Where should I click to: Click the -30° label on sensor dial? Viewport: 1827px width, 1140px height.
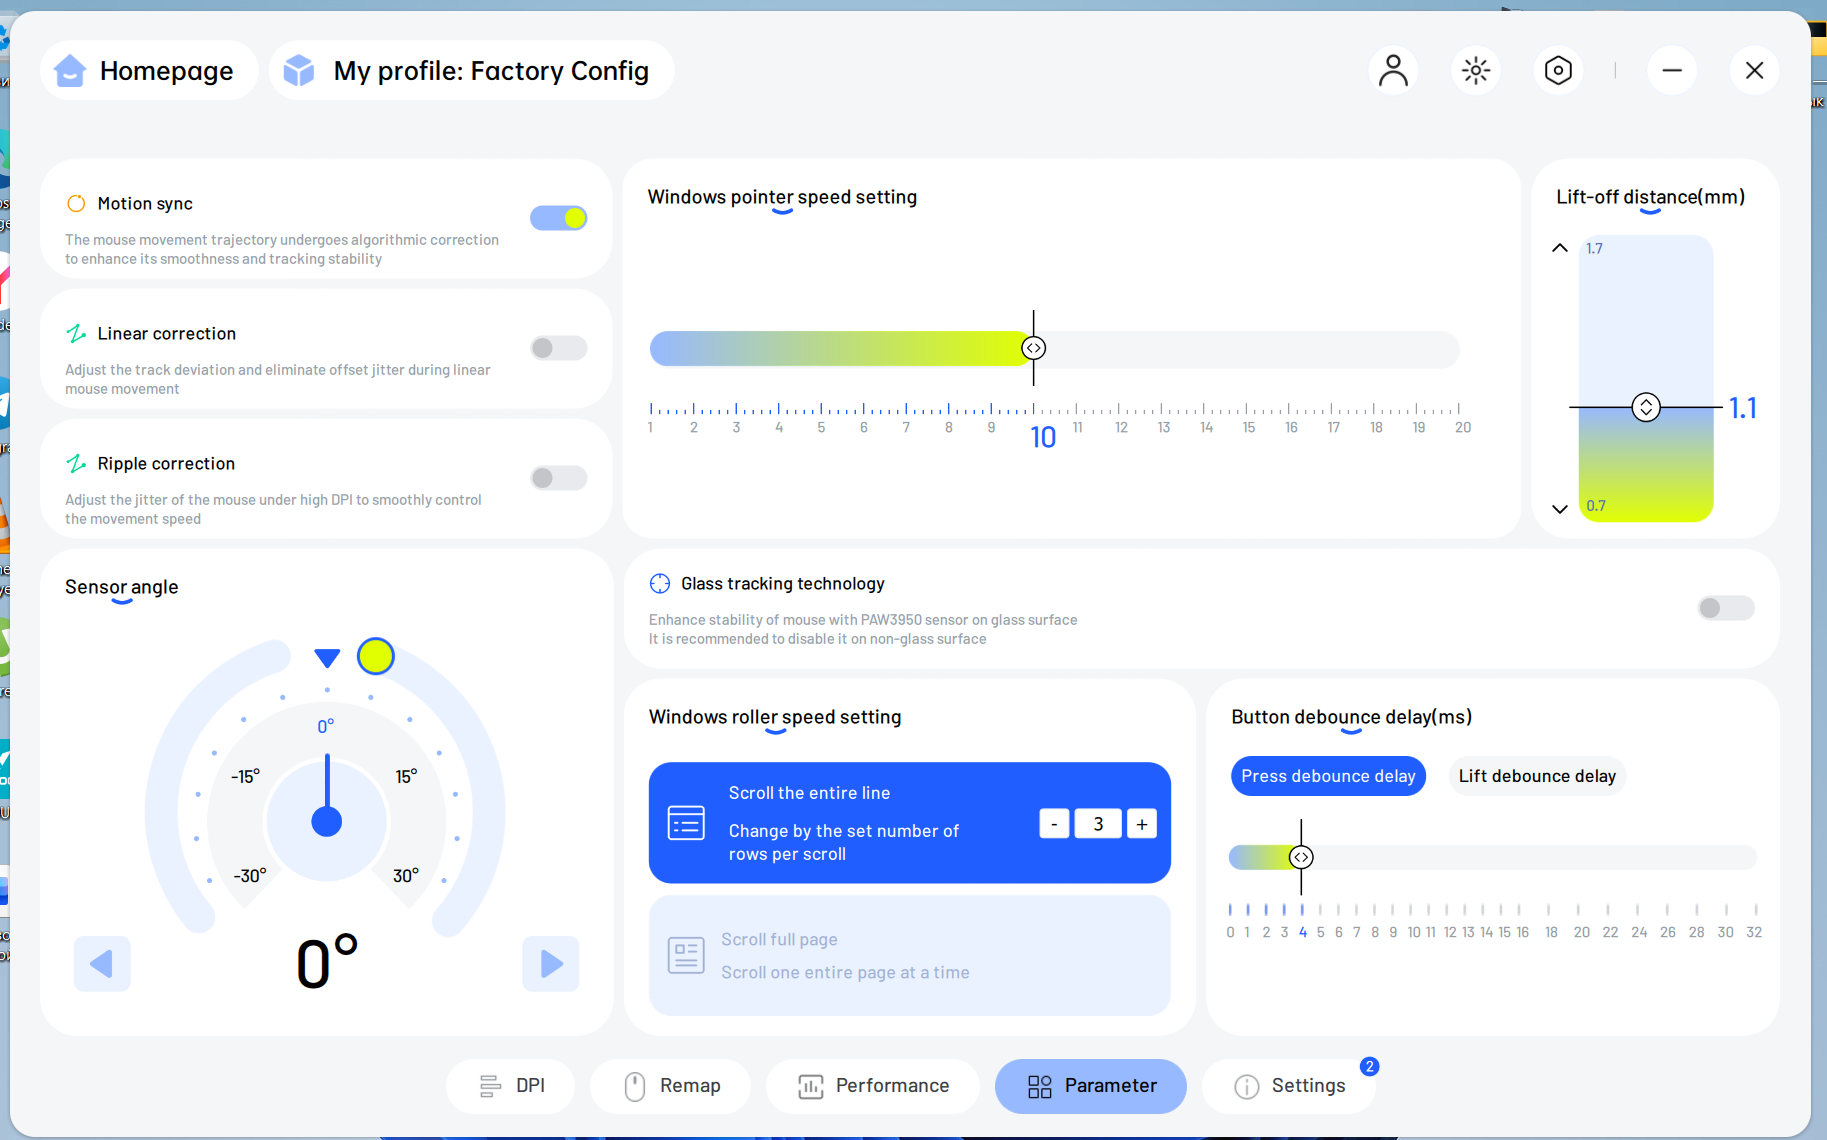pyautogui.click(x=250, y=875)
